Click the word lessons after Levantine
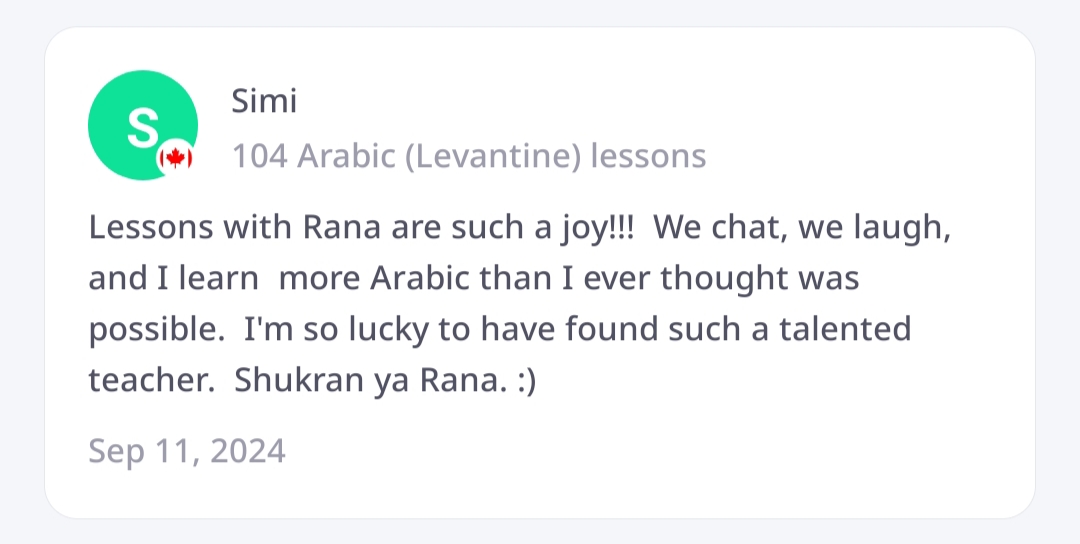The height and width of the screenshot is (544, 1080). (648, 157)
